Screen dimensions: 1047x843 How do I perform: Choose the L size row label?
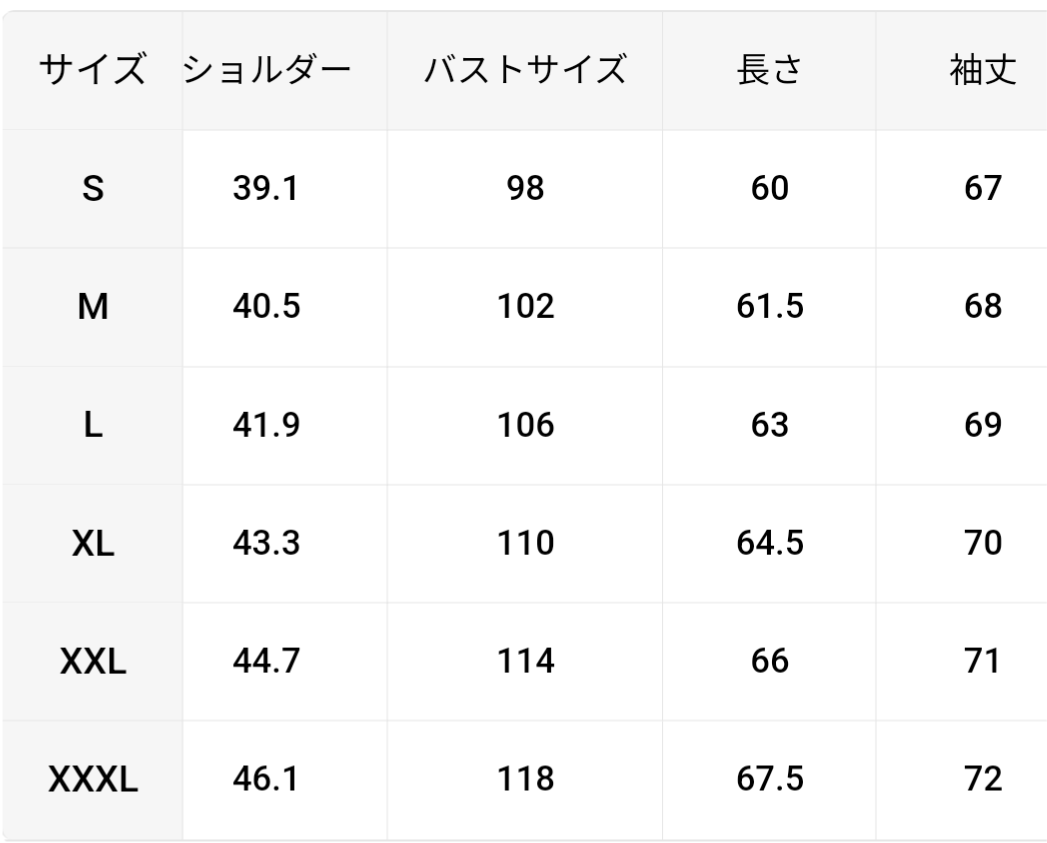[x=92, y=425]
